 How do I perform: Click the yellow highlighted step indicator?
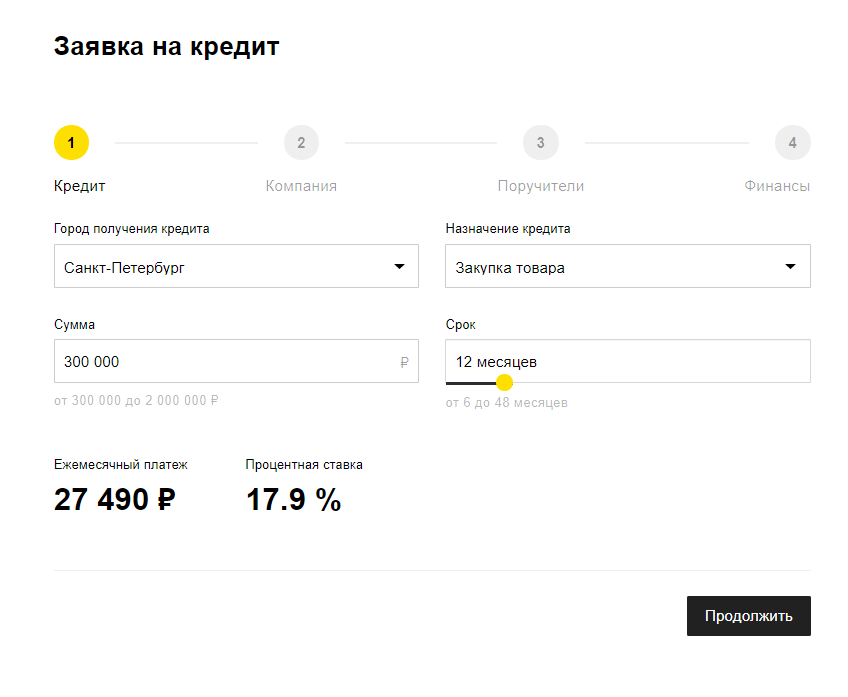(71, 142)
